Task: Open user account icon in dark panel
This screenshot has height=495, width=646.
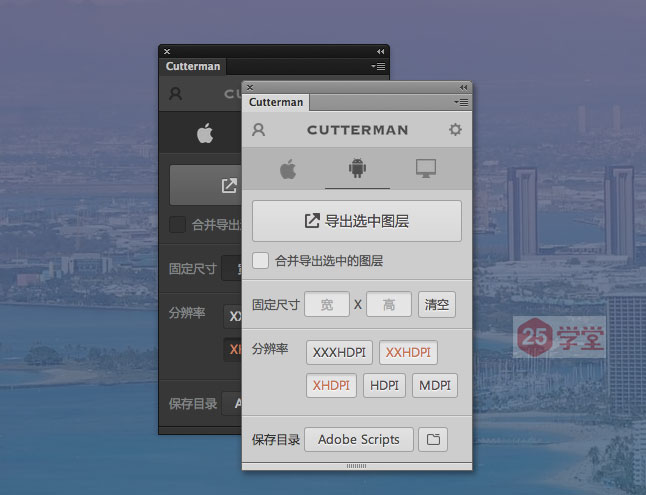Action: coord(176,94)
